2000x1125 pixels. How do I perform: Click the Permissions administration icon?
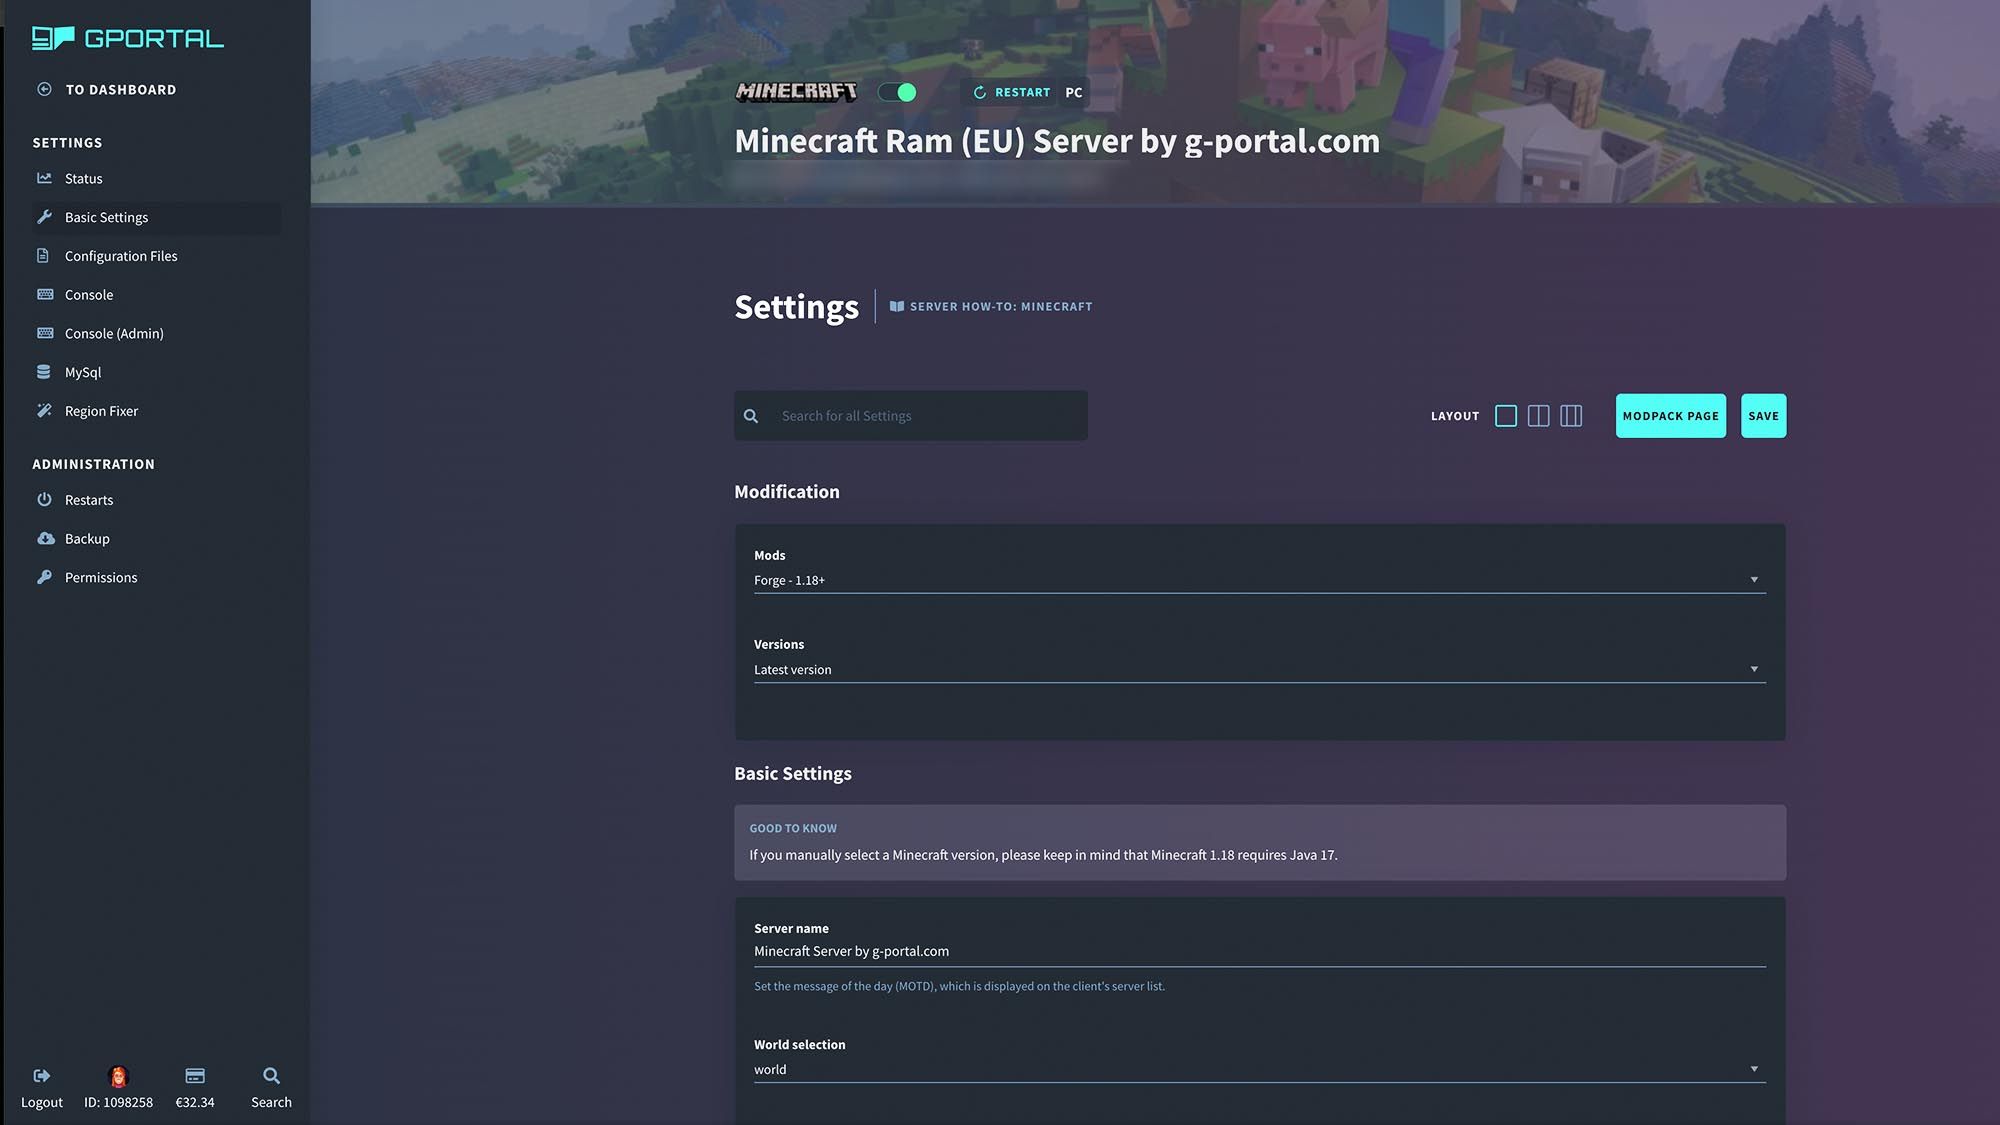(x=44, y=578)
